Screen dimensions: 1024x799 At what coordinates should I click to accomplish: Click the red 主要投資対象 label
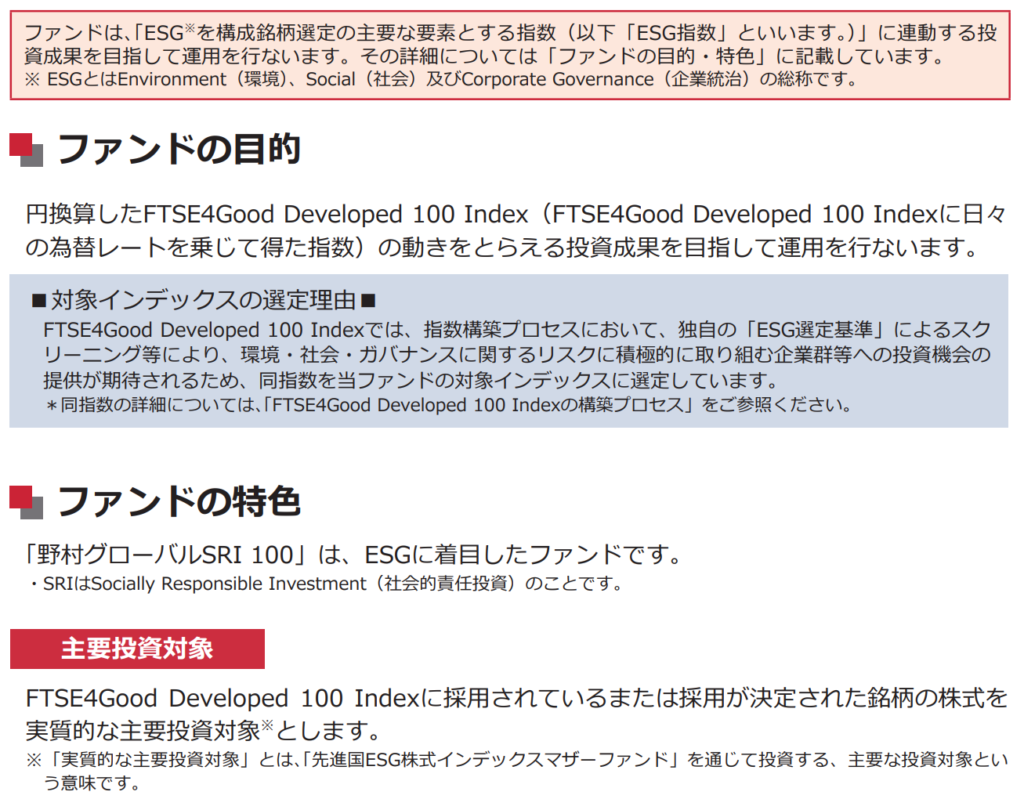click(137, 648)
